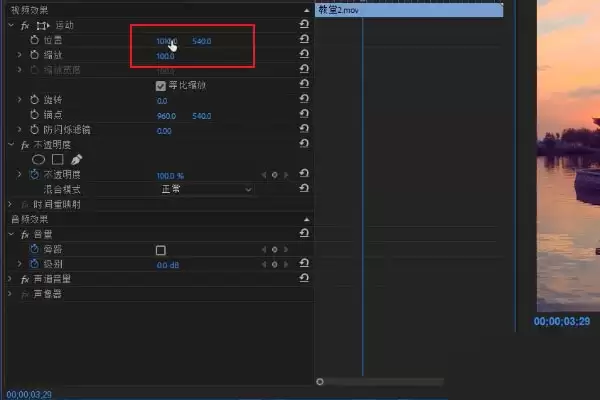Expand the 级别 parameter

19,264
